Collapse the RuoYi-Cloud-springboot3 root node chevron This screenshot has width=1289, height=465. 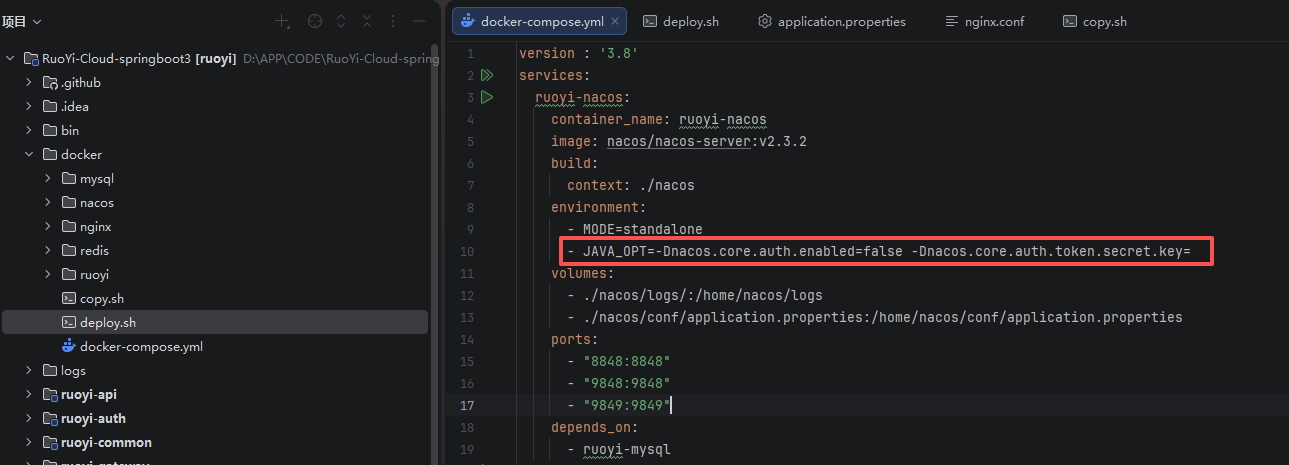(x=11, y=59)
